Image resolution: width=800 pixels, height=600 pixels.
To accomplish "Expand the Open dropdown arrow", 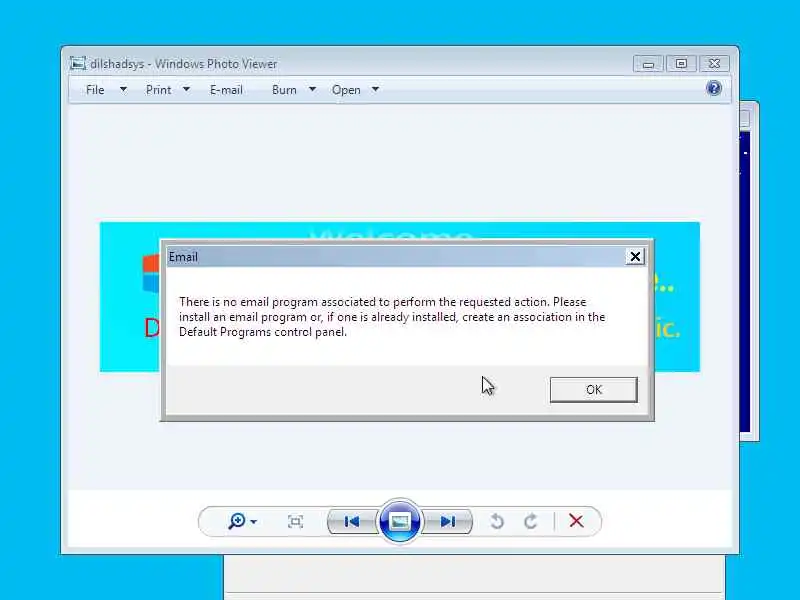I will [x=375, y=89].
